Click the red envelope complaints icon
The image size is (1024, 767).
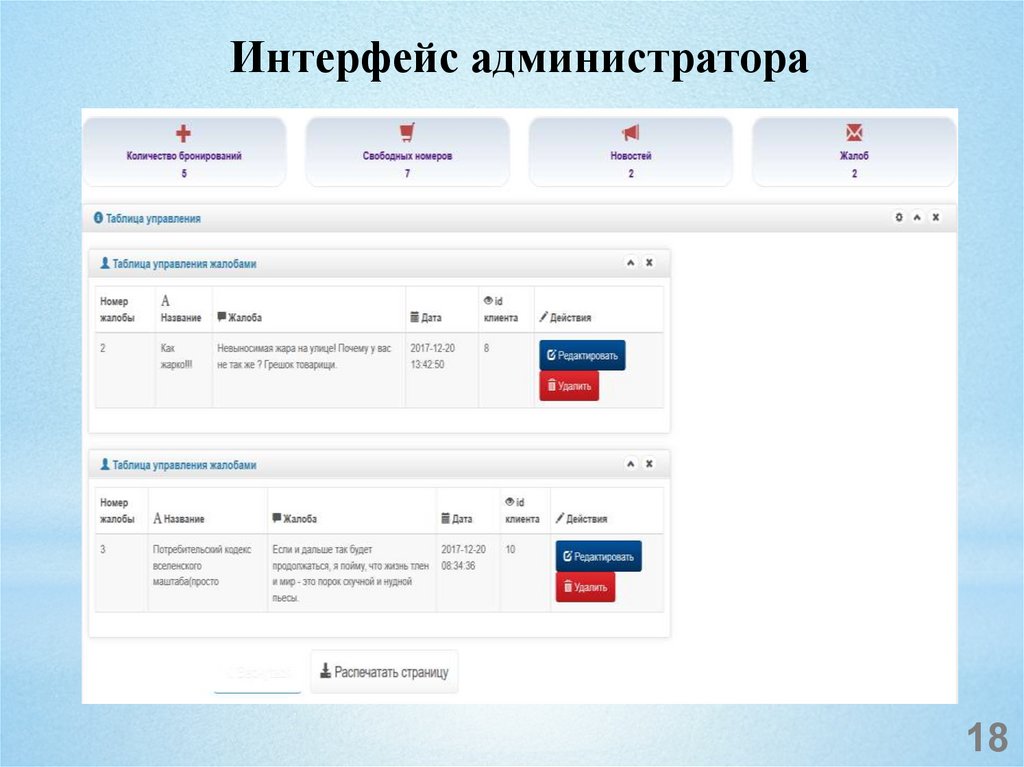click(854, 133)
